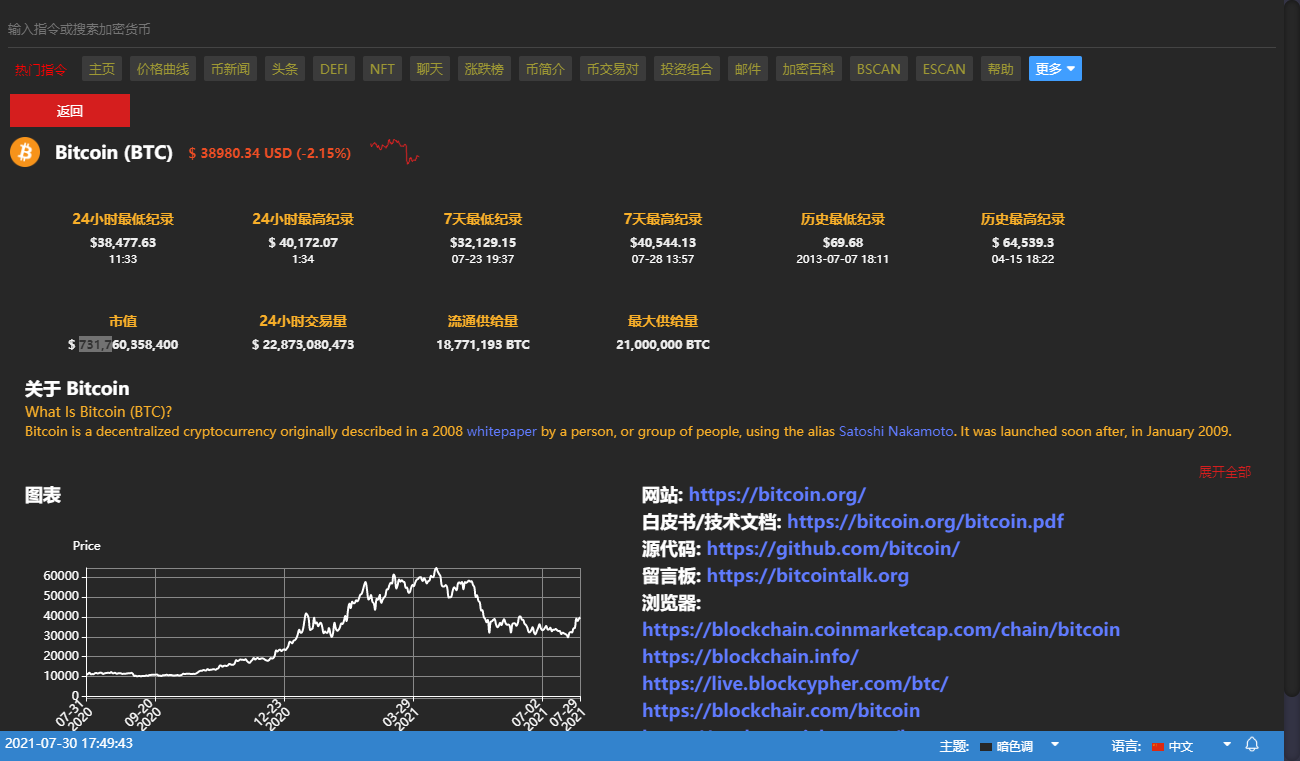The image size is (1300, 761).
Task: Open the 帮助 help command
Action: (x=1001, y=69)
